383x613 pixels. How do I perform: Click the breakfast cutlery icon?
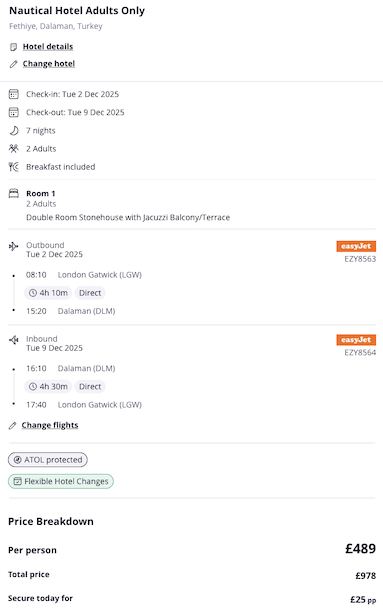pos(14,167)
